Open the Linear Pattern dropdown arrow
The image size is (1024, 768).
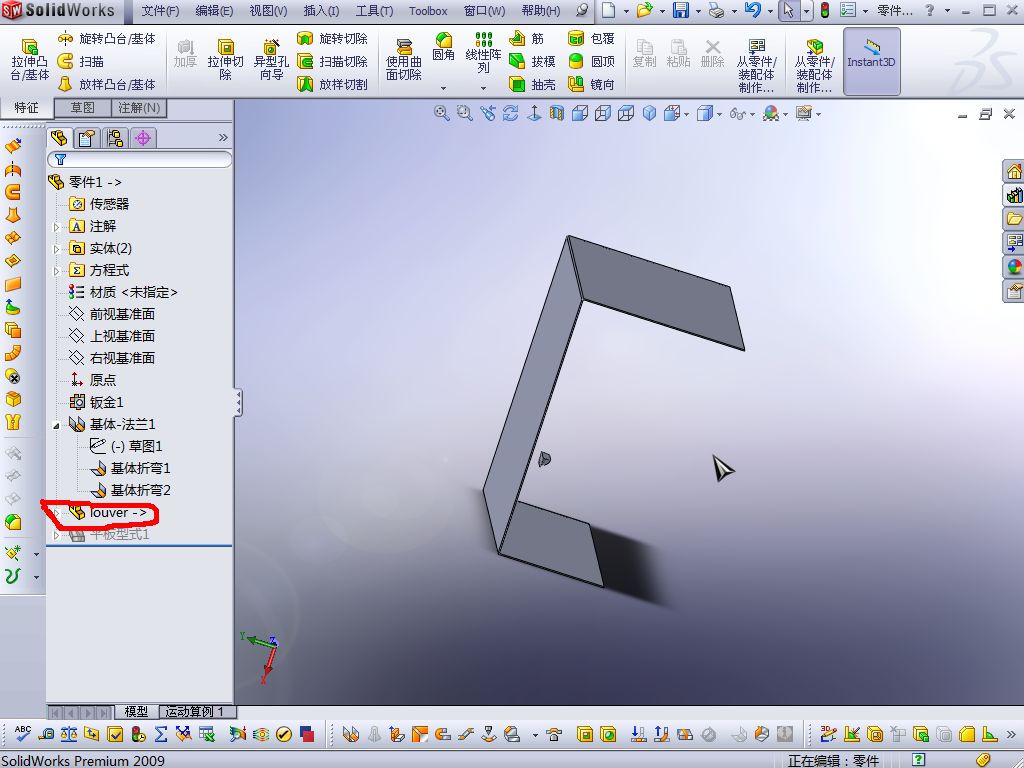pyautogui.click(x=483, y=88)
